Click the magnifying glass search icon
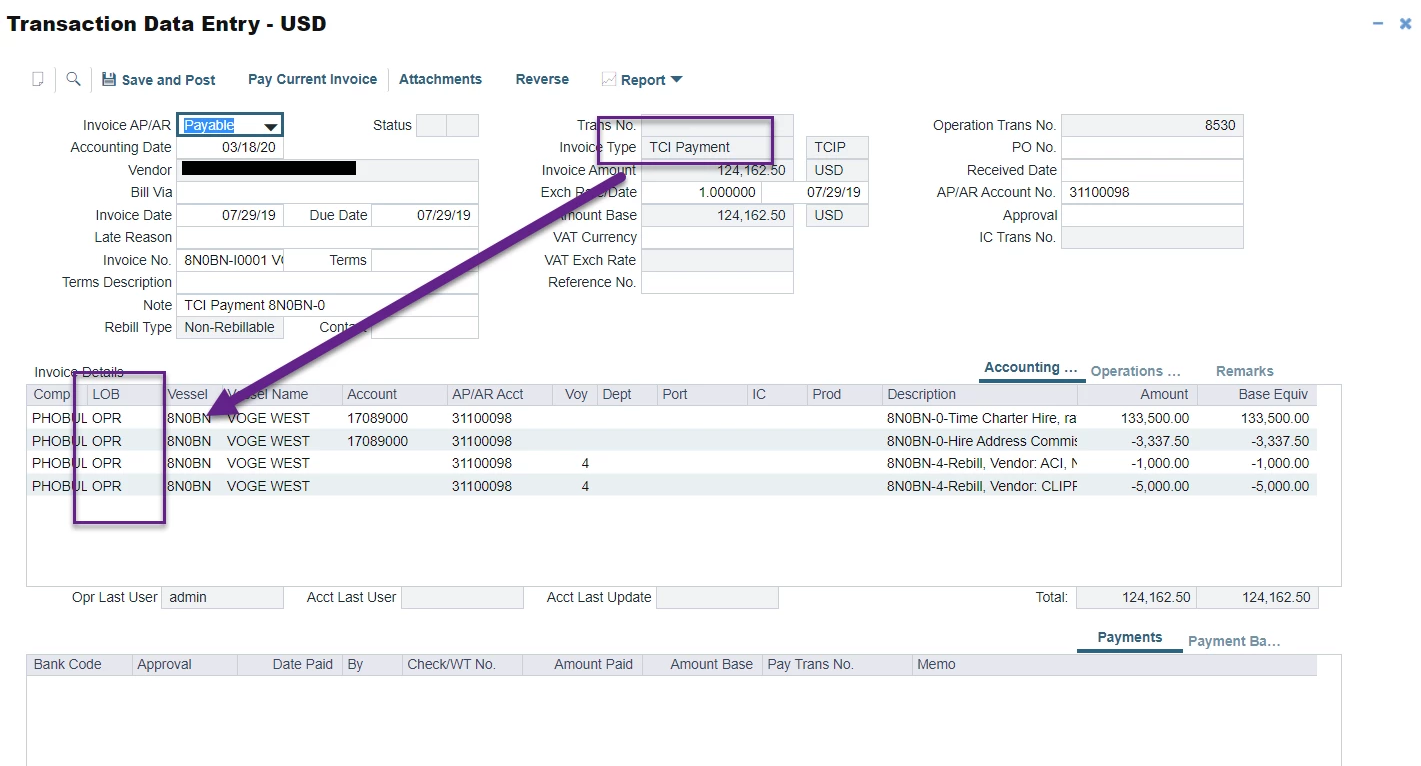Image resolution: width=1421 pixels, height=766 pixels. click(x=73, y=80)
